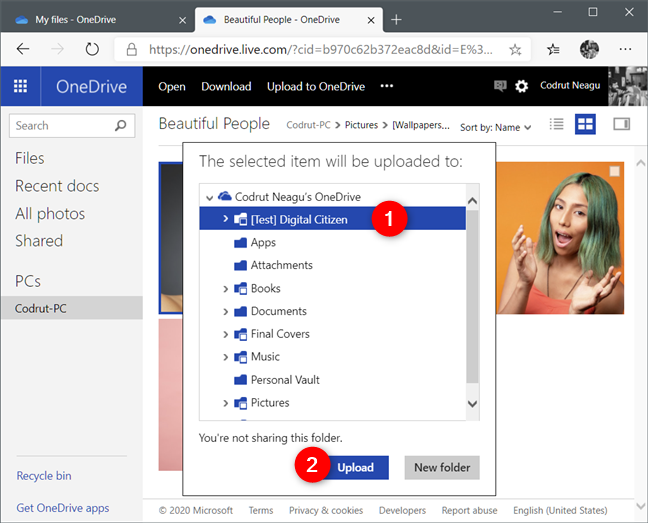Screen dimensions: 648x523
Task: Open Shared in left navigation
Action: coord(39,241)
